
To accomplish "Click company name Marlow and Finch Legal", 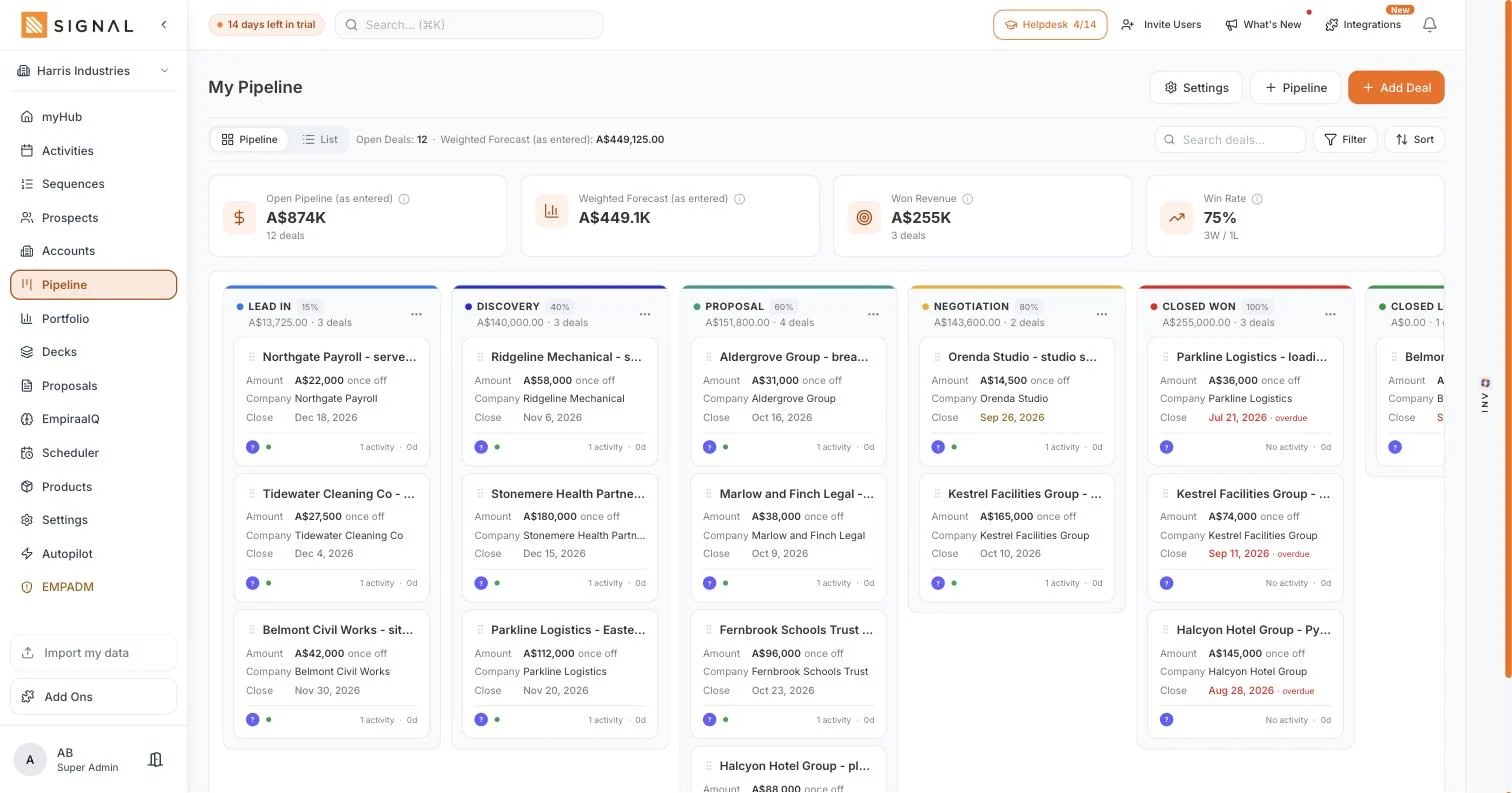I will coord(808,535).
